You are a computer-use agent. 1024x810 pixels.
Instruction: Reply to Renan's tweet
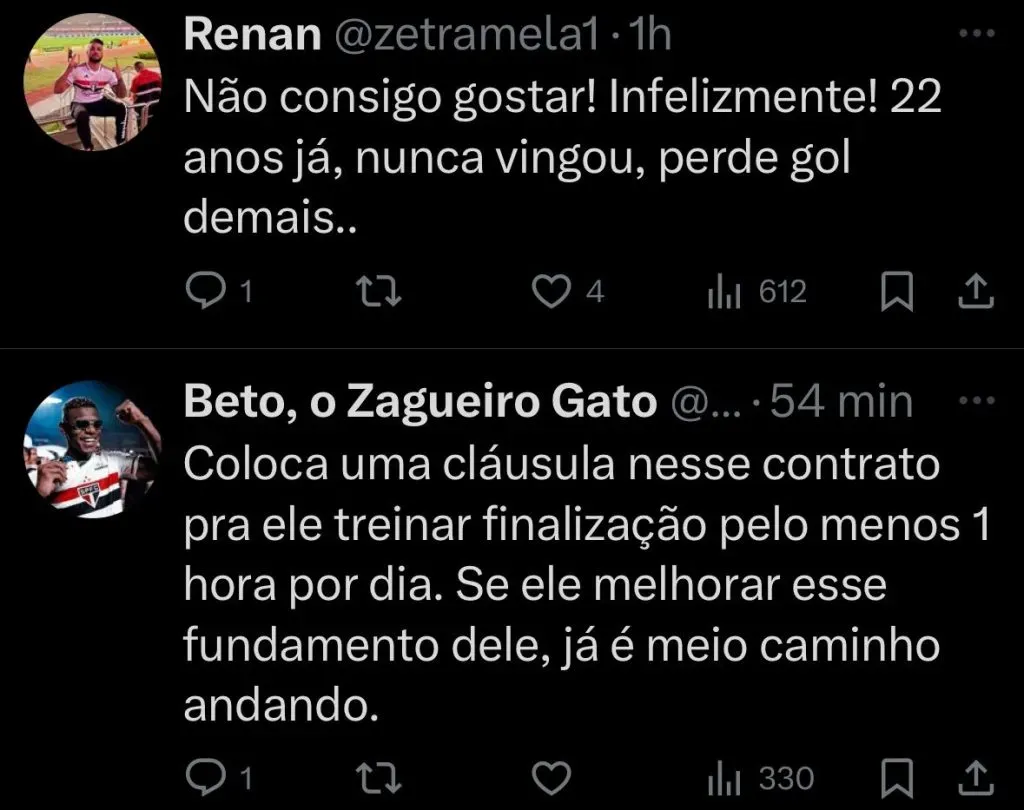tap(206, 291)
